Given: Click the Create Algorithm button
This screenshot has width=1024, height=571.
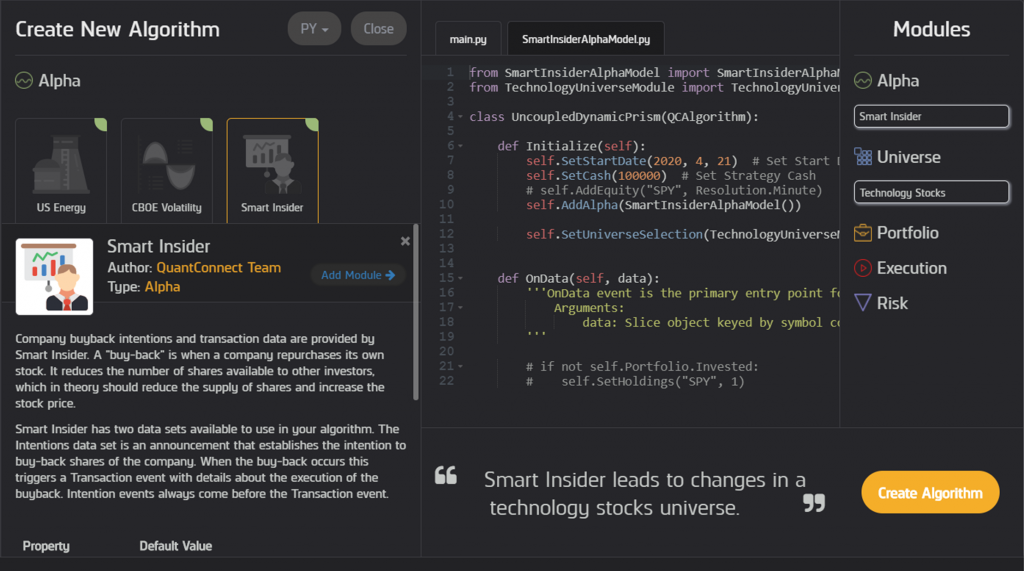Looking at the screenshot, I should click(930, 493).
